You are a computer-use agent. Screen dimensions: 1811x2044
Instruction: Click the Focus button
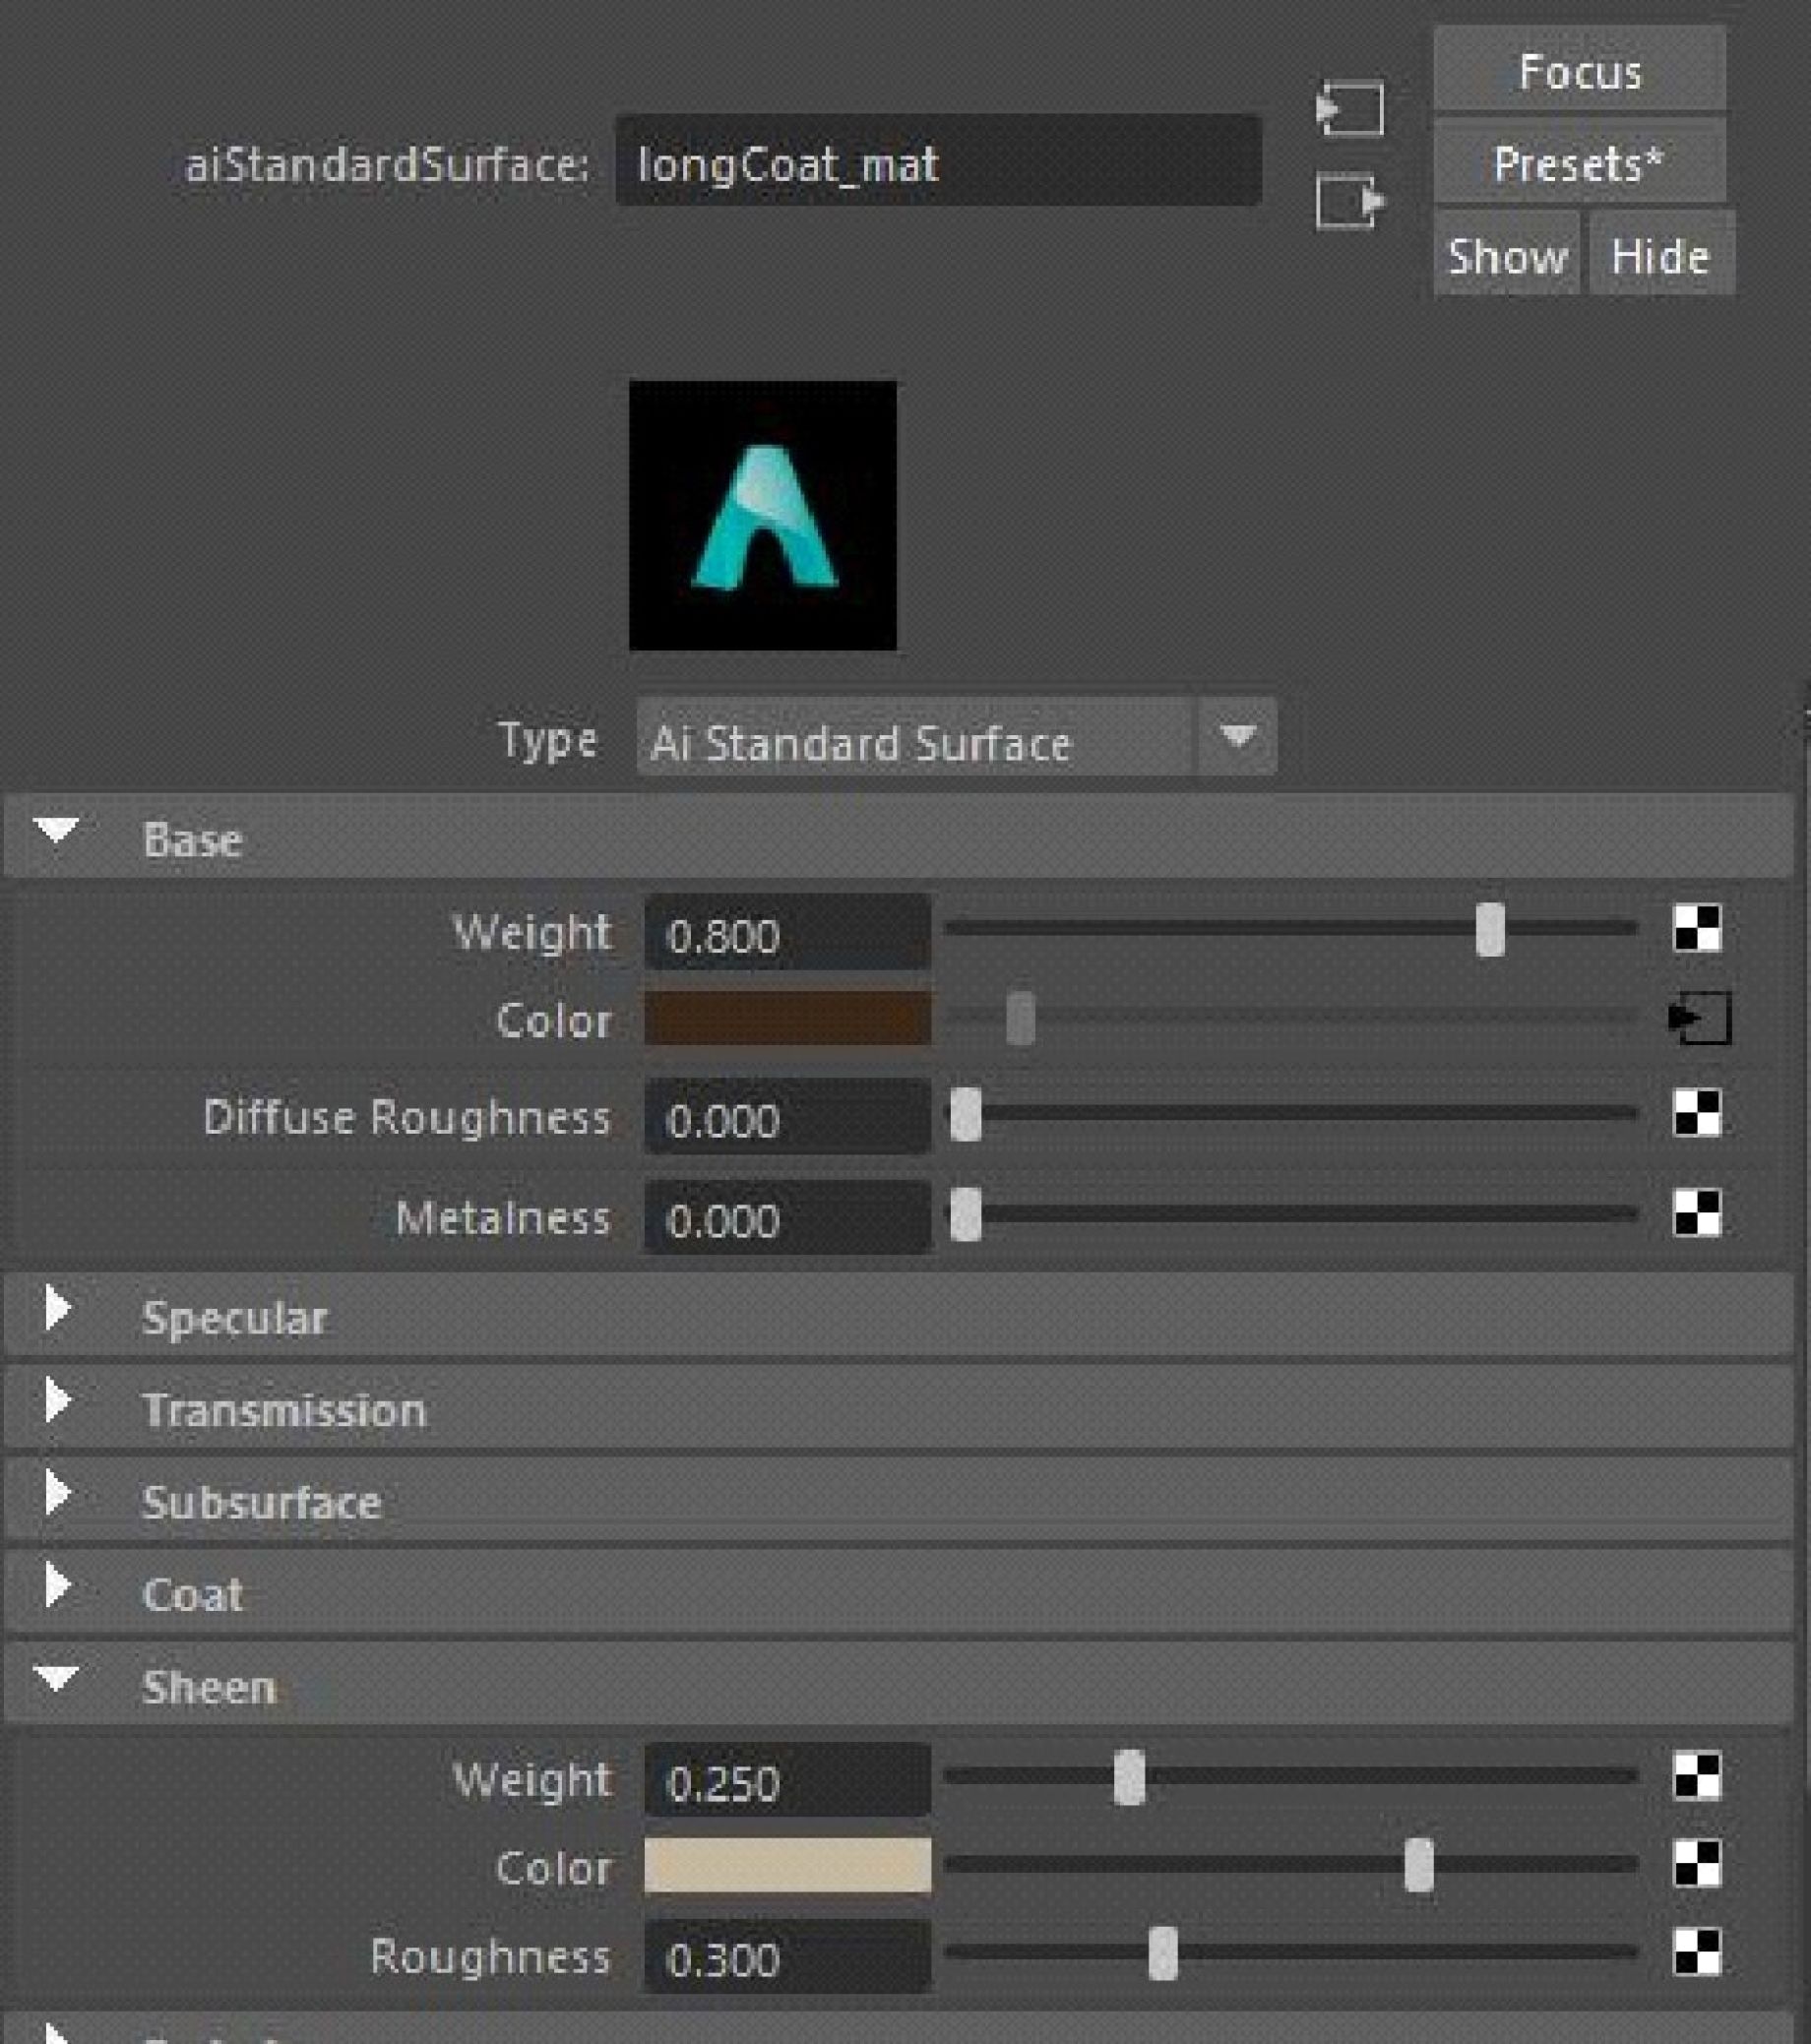tap(1580, 70)
